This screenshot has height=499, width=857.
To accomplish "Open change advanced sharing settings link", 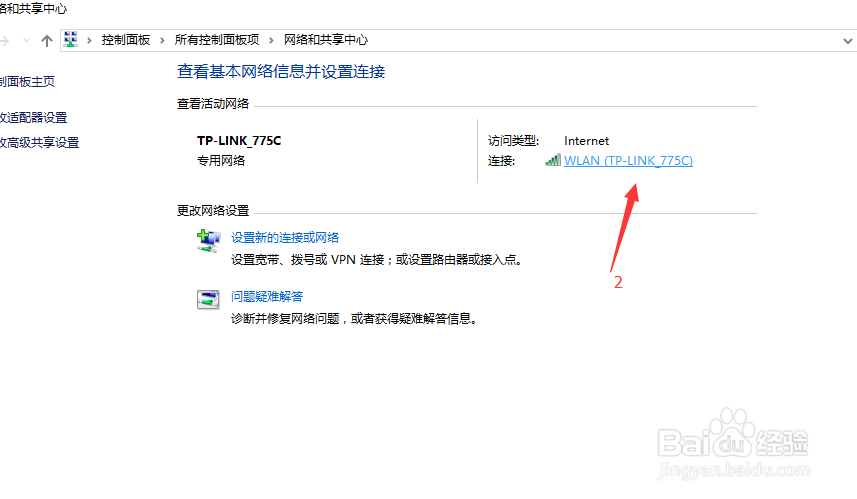I will coord(39,143).
